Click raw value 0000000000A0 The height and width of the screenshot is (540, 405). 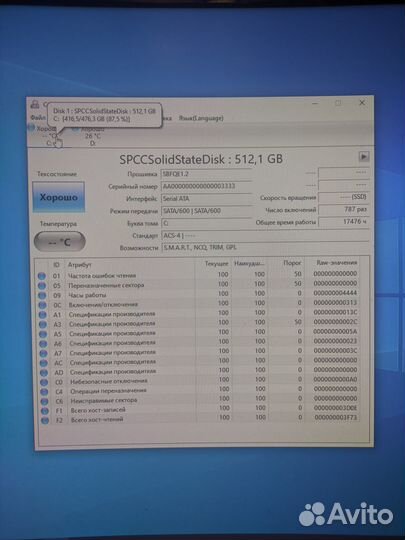(x=336, y=379)
